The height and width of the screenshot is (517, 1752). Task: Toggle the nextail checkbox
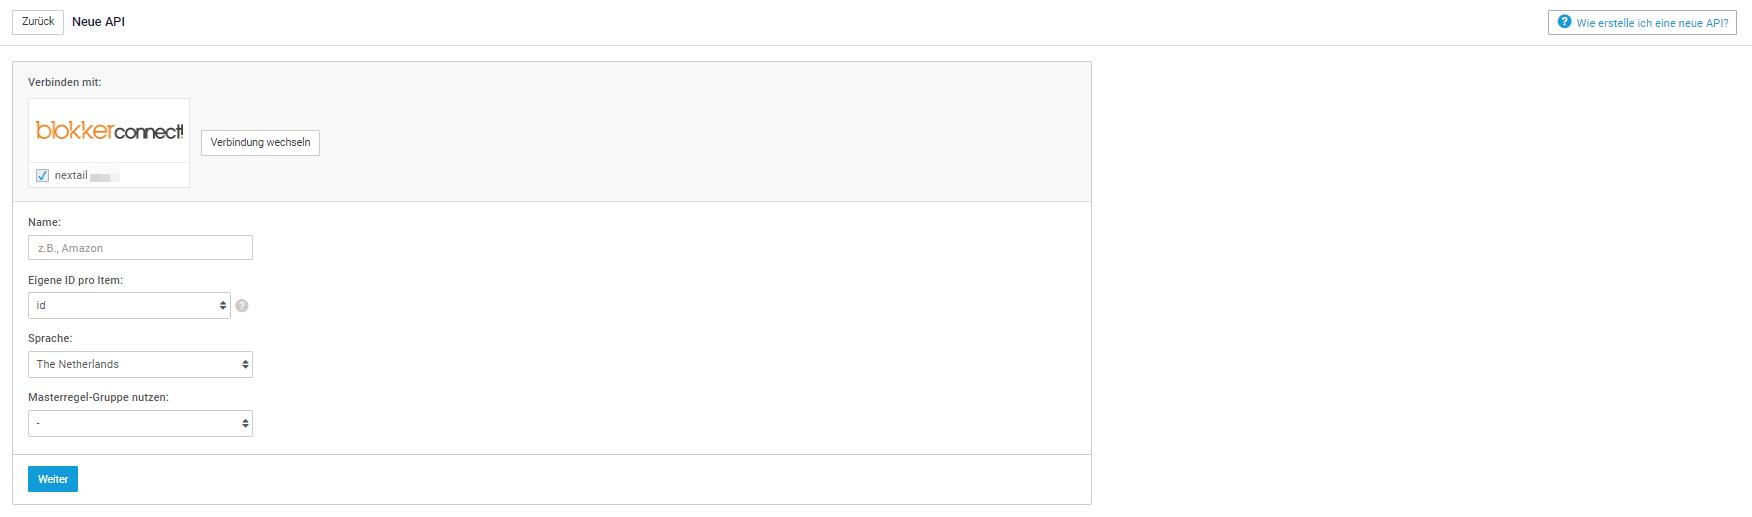click(x=42, y=176)
